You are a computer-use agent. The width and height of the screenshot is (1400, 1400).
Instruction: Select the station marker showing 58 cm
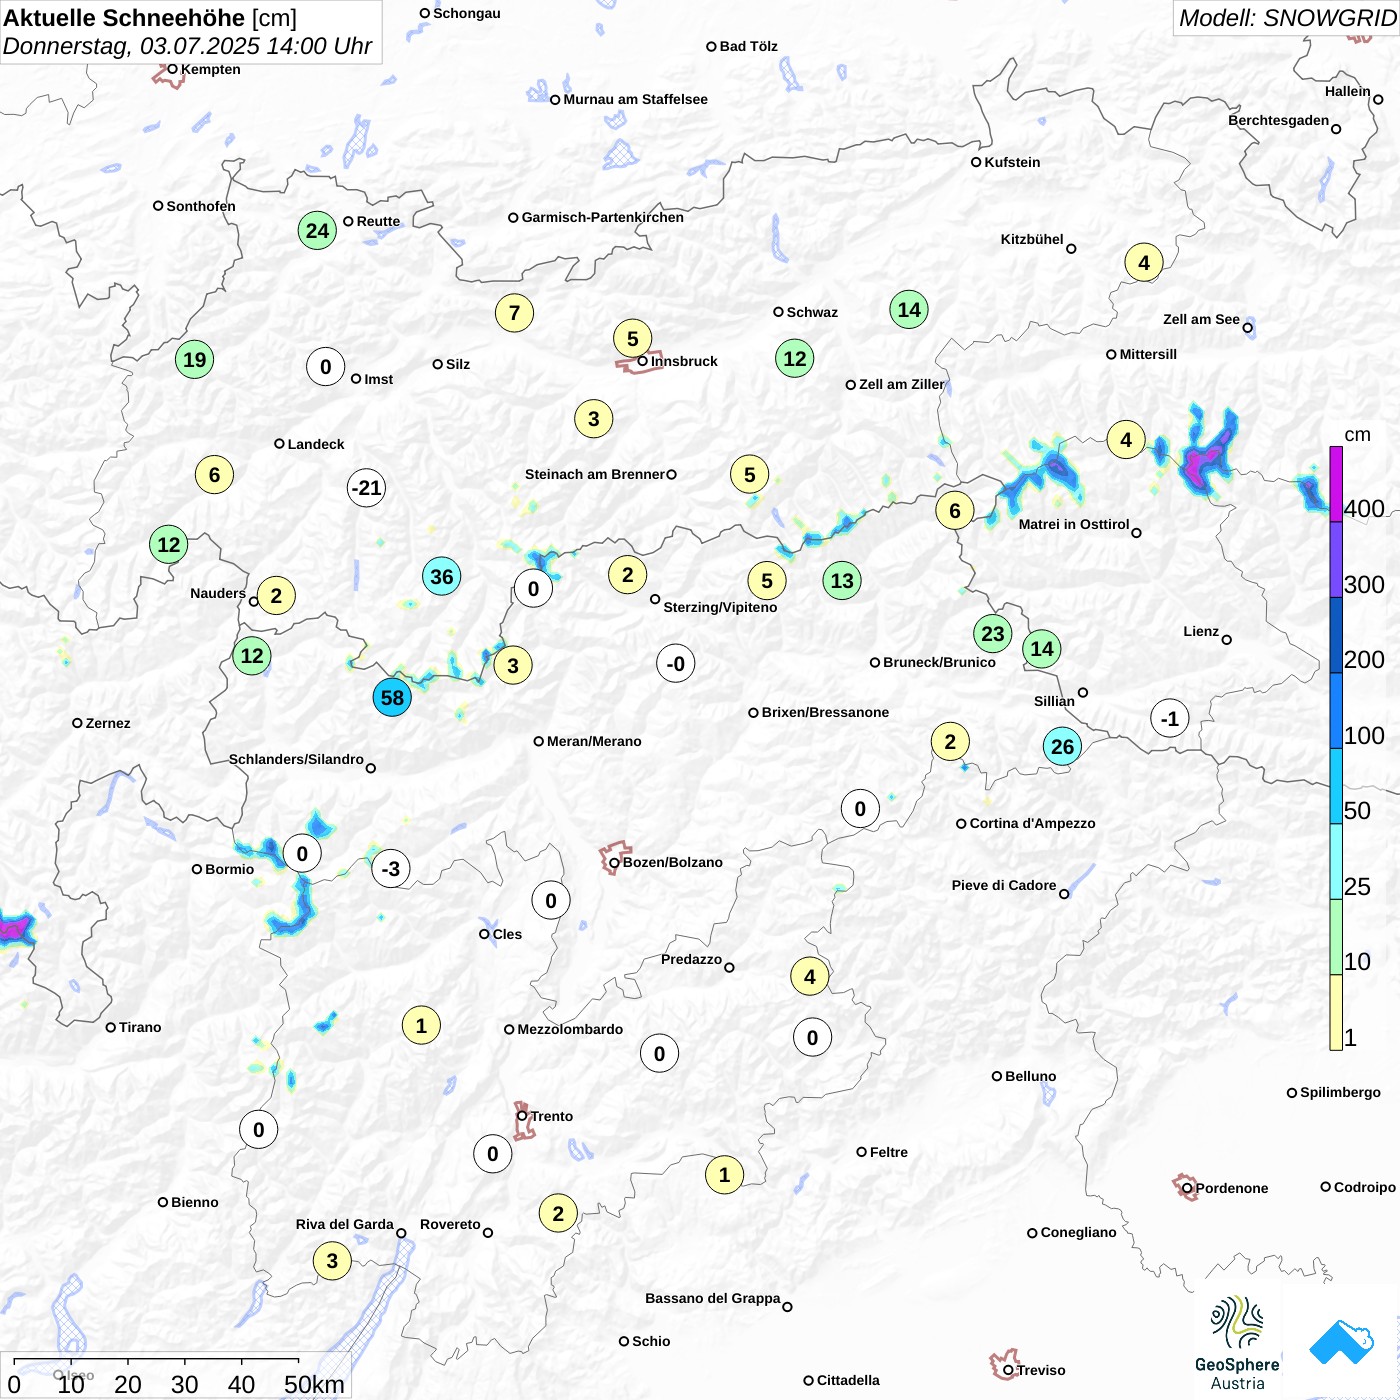point(392,698)
